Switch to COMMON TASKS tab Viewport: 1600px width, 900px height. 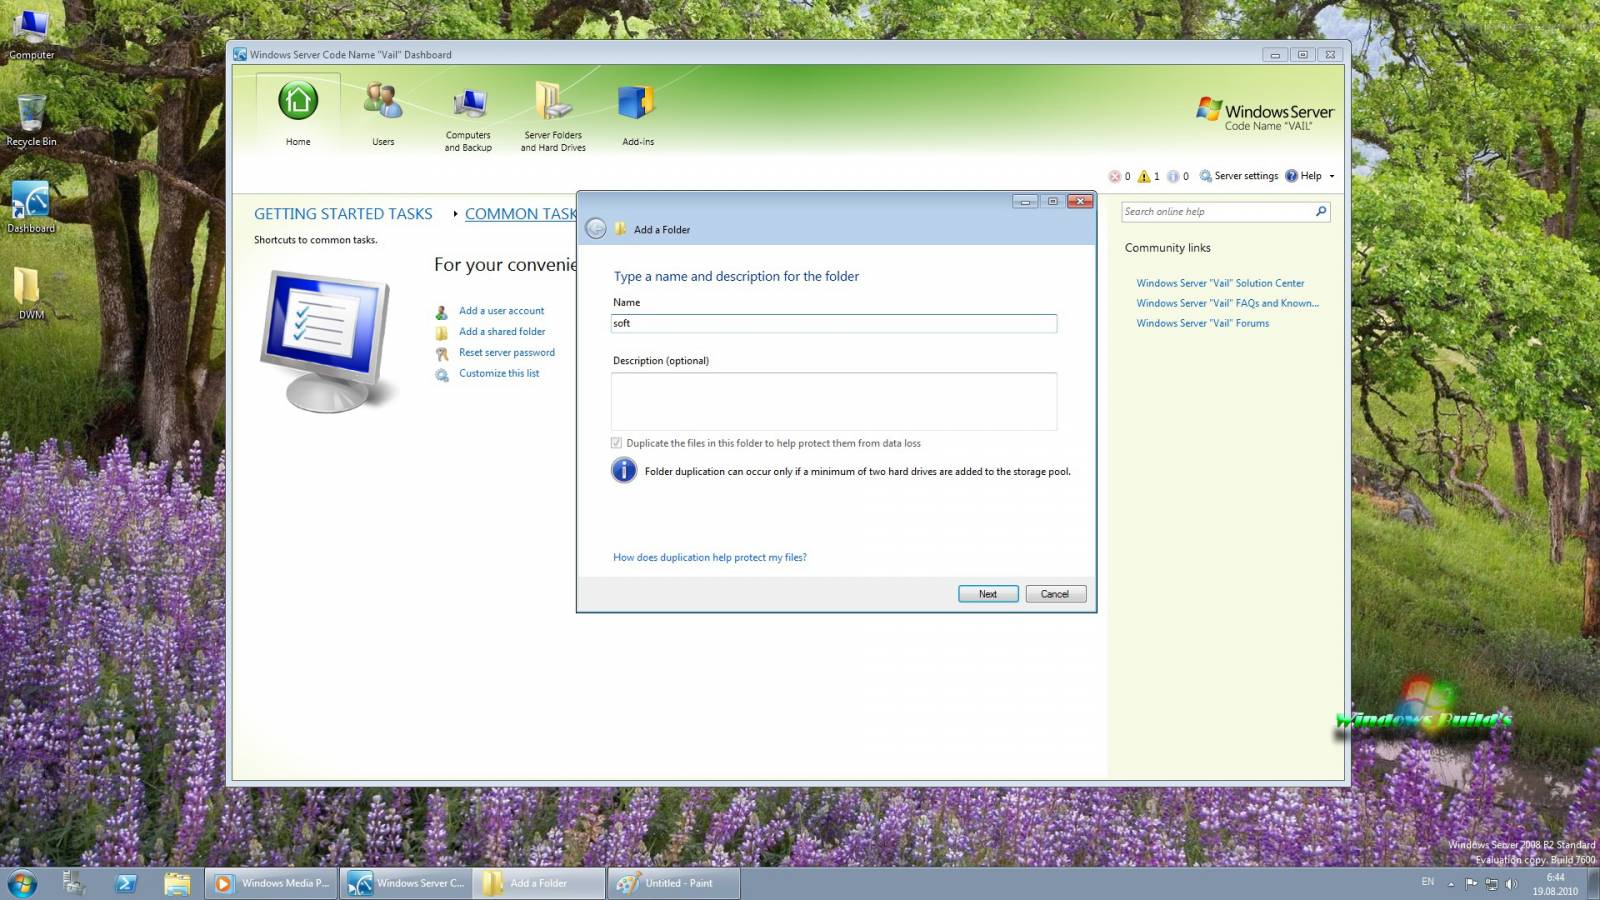[x=520, y=214]
